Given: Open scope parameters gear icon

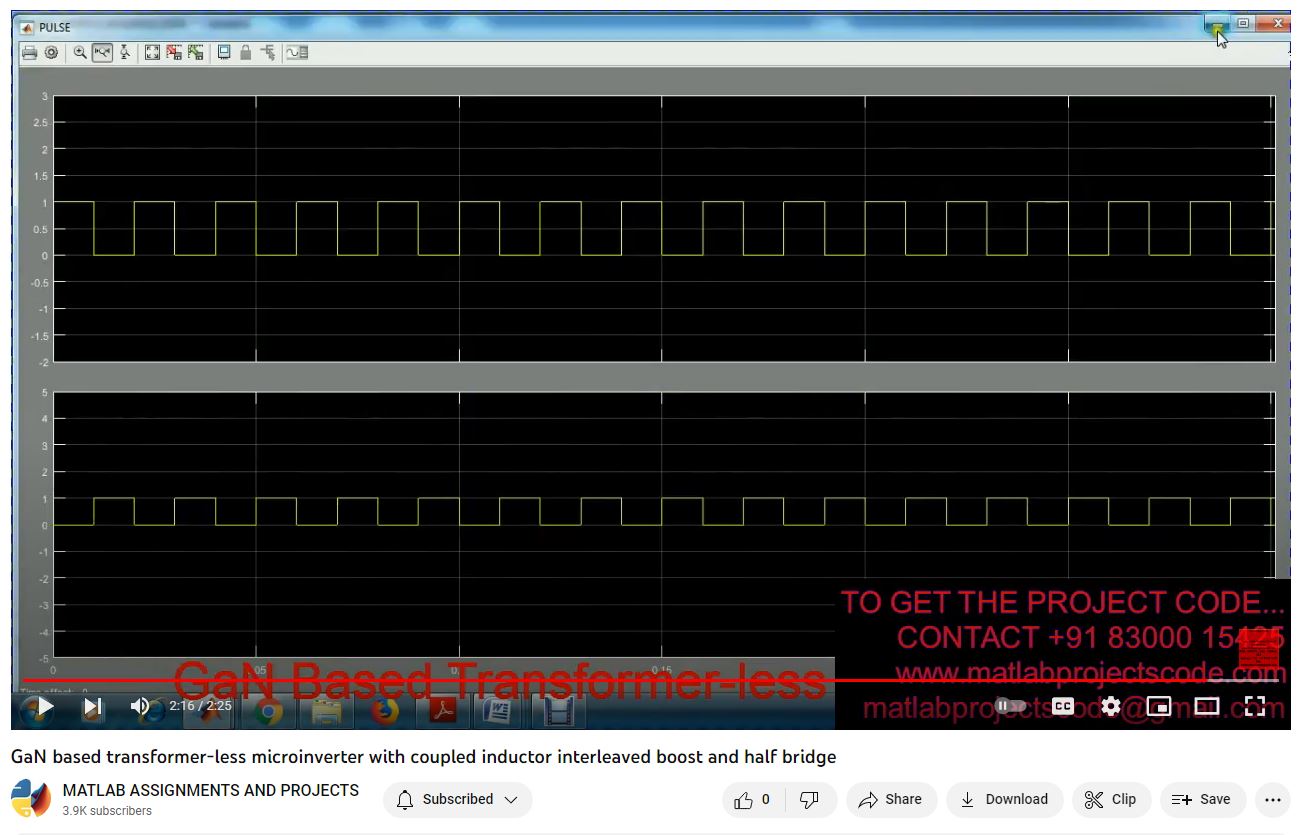Looking at the screenshot, I should [51, 52].
